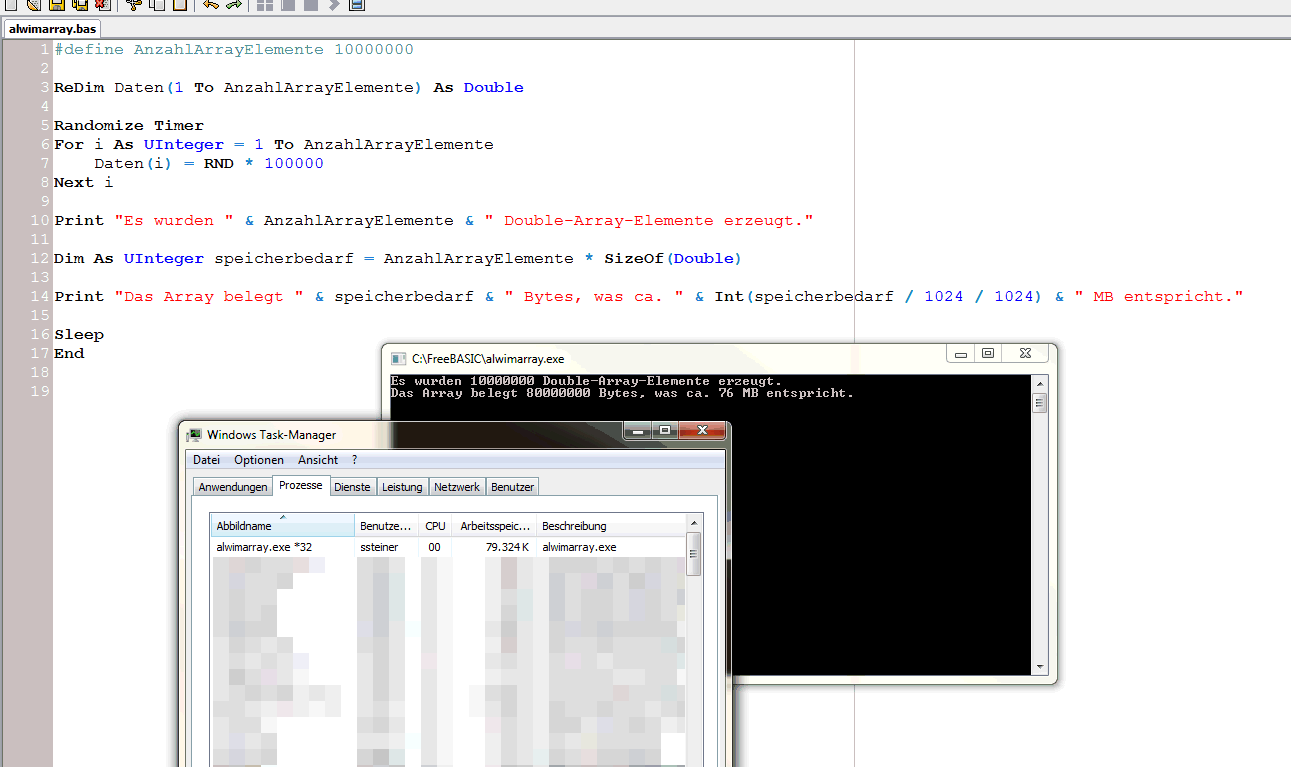Click the CPU value 00 cell
This screenshot has width=1291, height=767.
(x=434, y=547)
